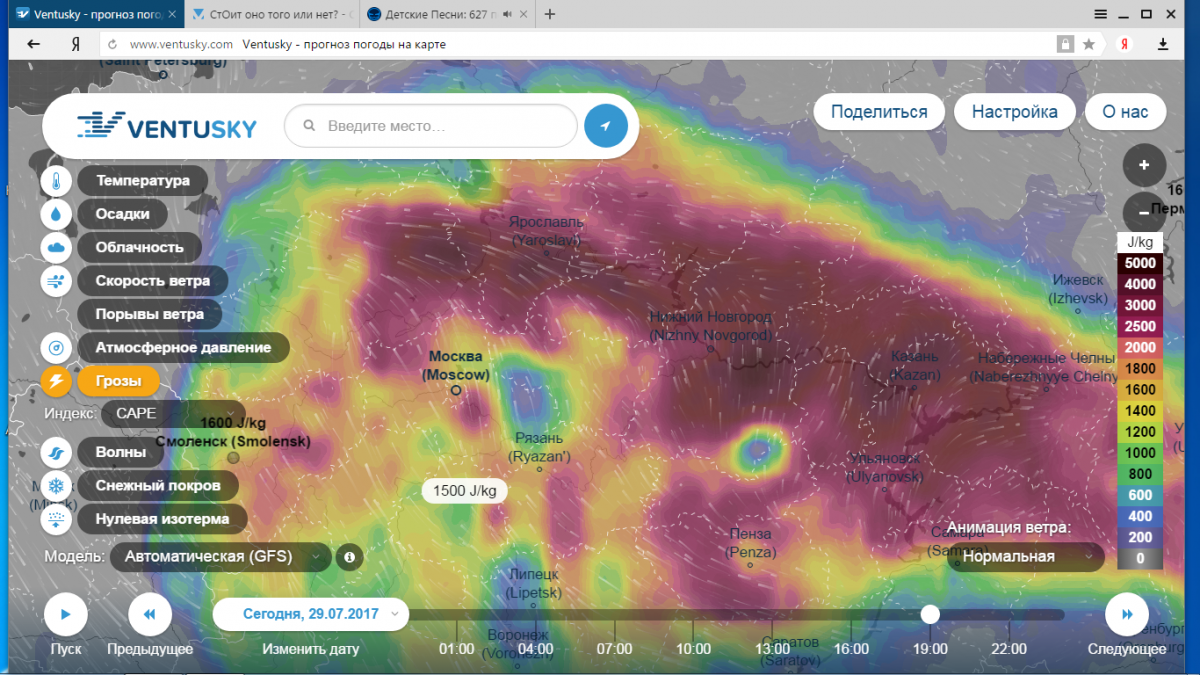
Task: Expand the CAPE index dropdown
Action: (173, 413)
